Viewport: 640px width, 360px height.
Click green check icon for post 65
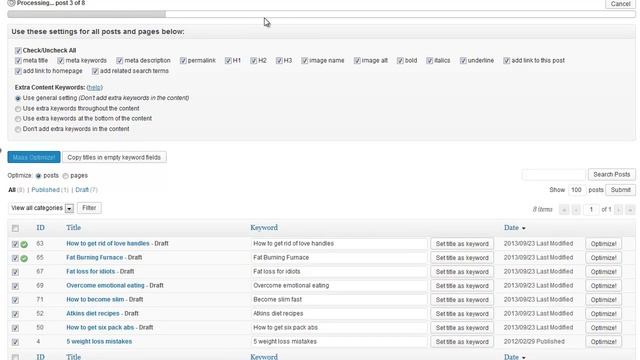(24, 258)
